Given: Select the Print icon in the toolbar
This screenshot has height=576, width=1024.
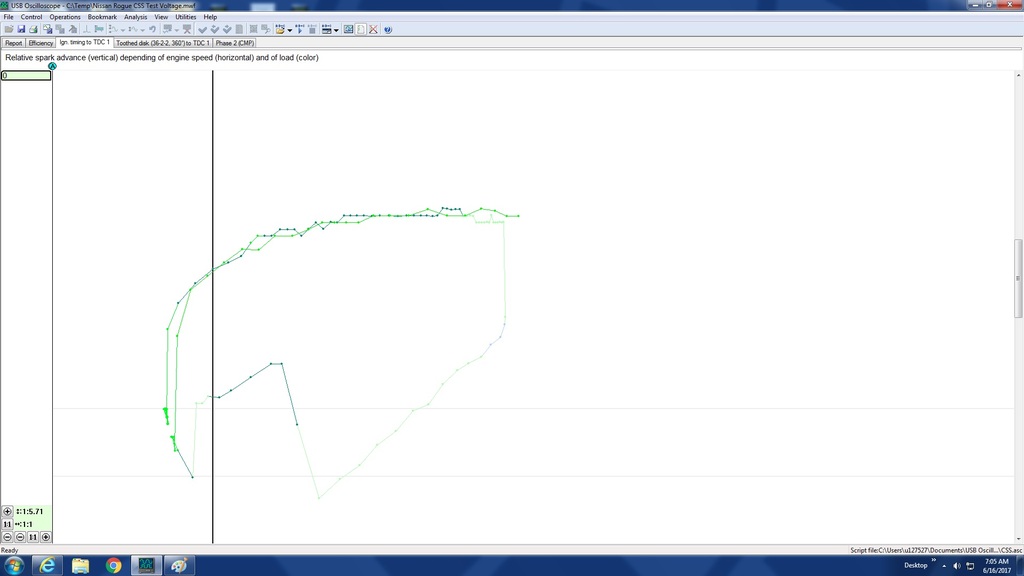Looking at the screenshot, I should coord(33,29).
